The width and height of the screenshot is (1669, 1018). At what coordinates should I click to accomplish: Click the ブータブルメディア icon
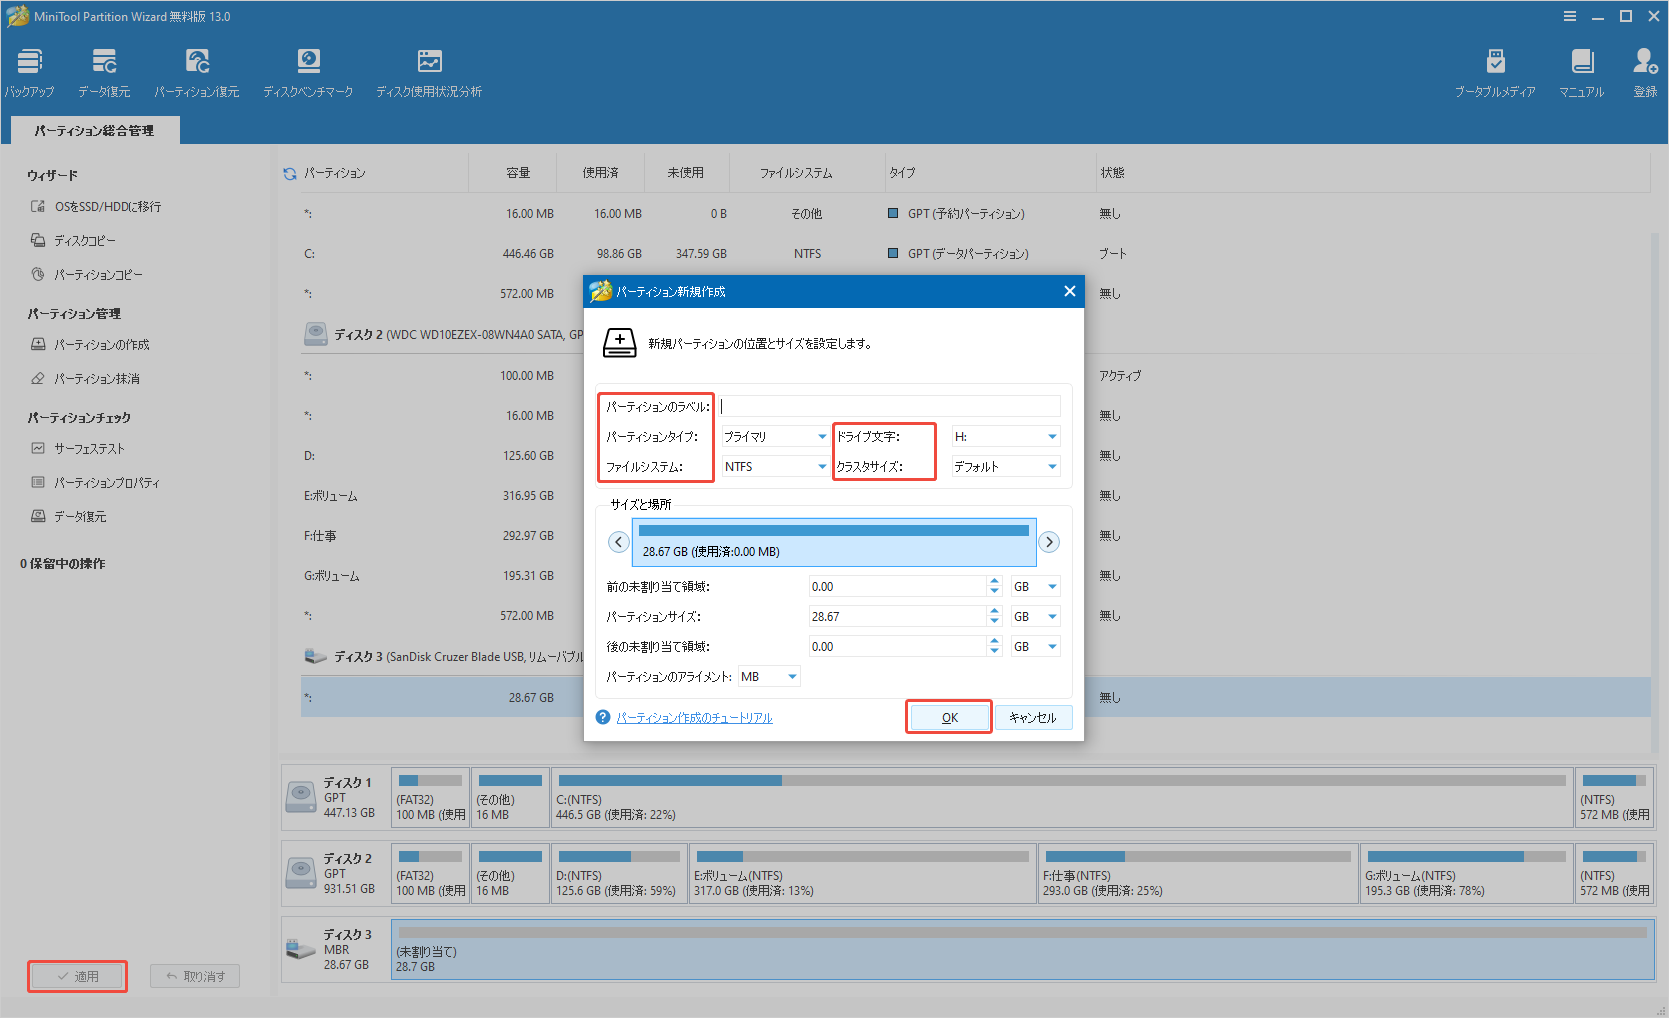(1495, 70)
